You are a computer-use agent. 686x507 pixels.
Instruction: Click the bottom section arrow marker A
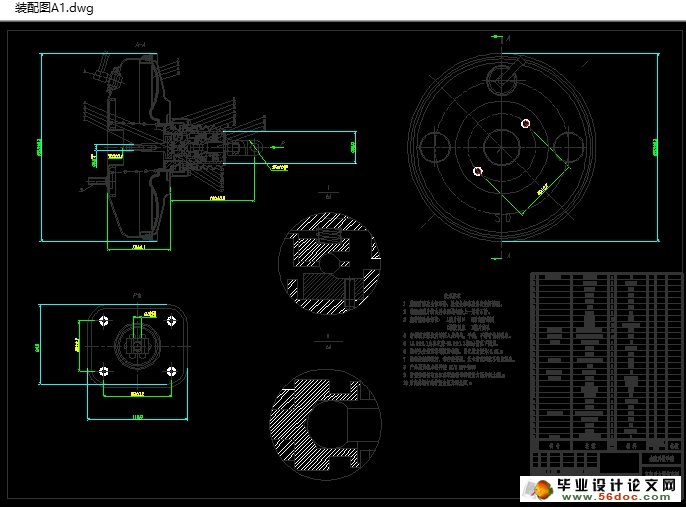click(497, 255)
